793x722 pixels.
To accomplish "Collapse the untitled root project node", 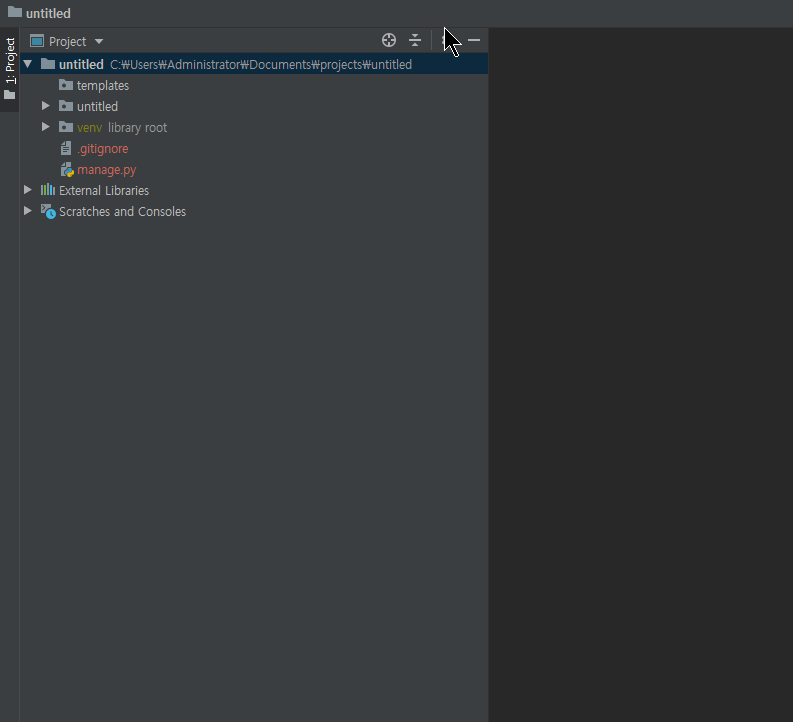I will tap(28, 64).
